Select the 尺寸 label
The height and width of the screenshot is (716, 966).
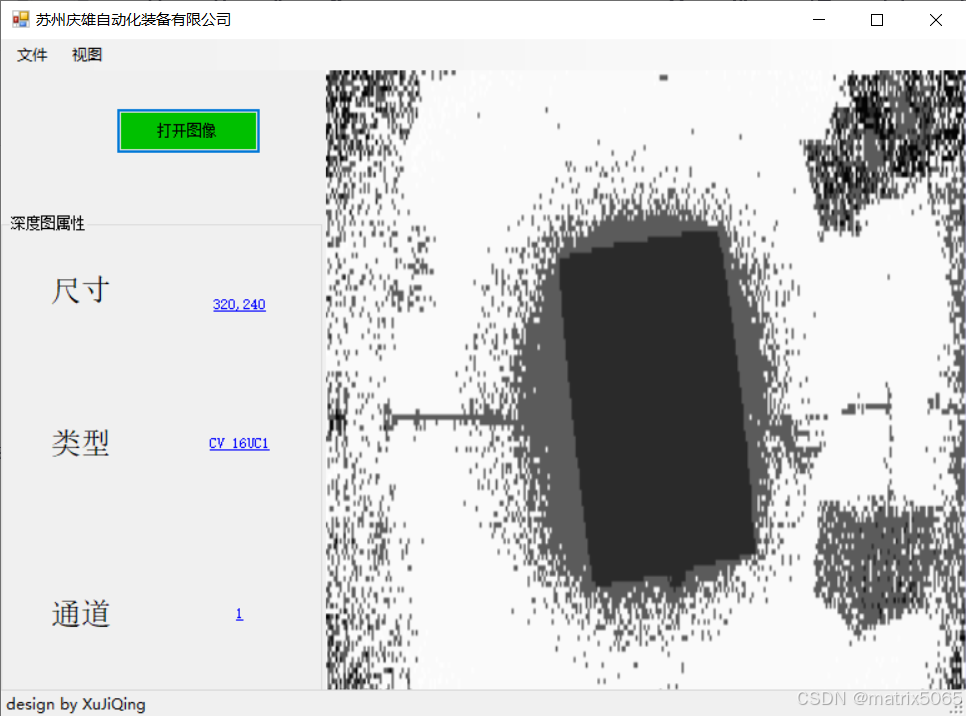pos(81,290)
